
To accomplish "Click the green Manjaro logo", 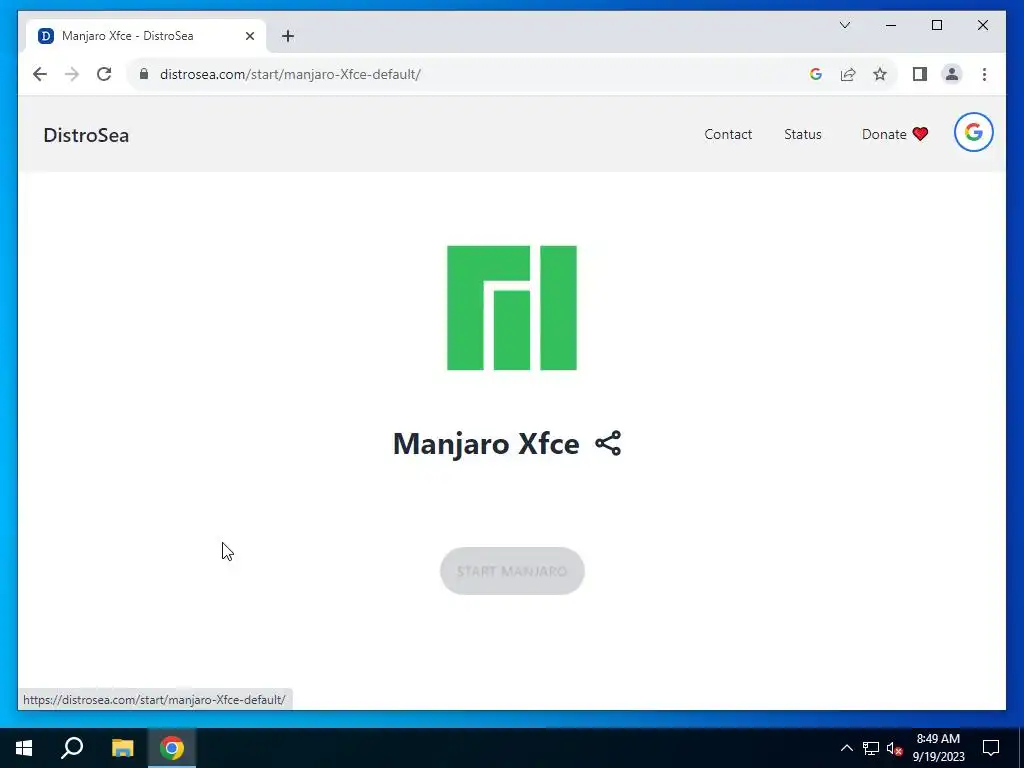I will point(512,308).
